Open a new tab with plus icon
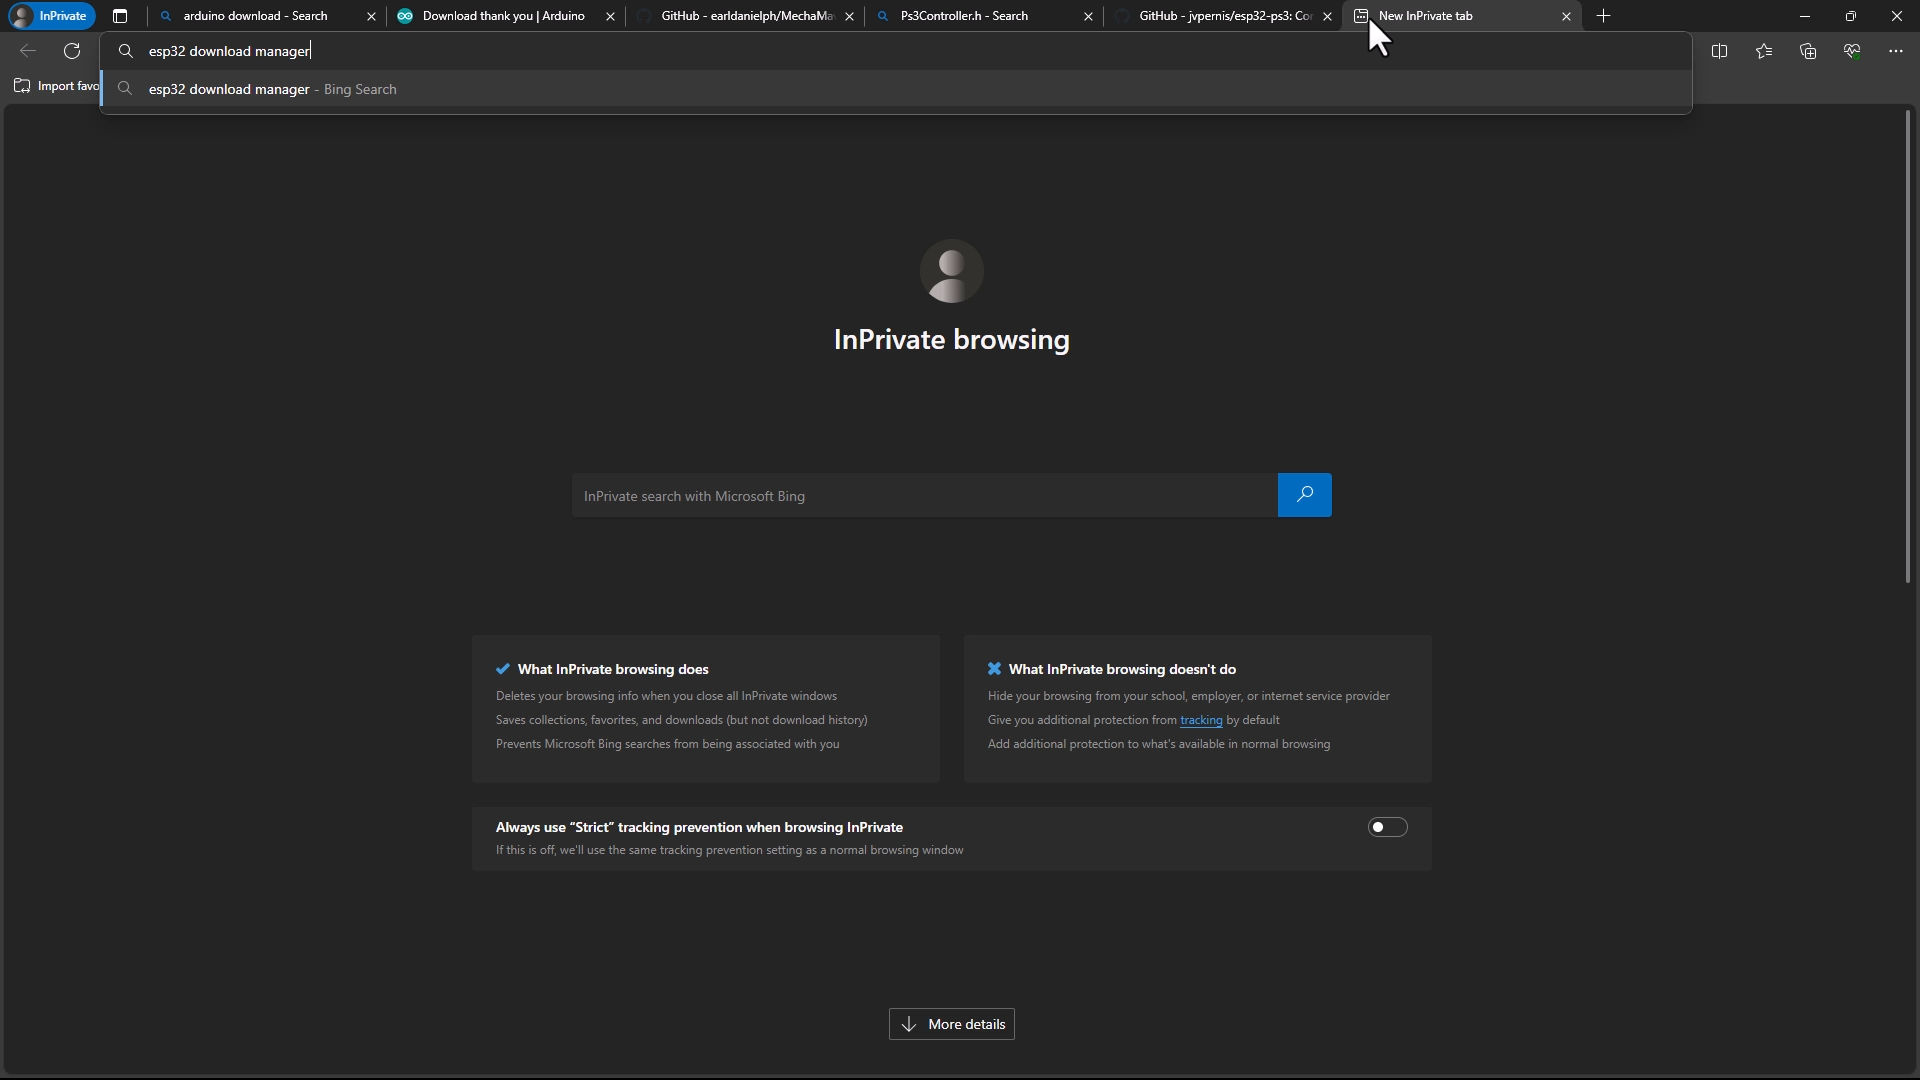The image size is (1920, 1080). (1604, 16)
